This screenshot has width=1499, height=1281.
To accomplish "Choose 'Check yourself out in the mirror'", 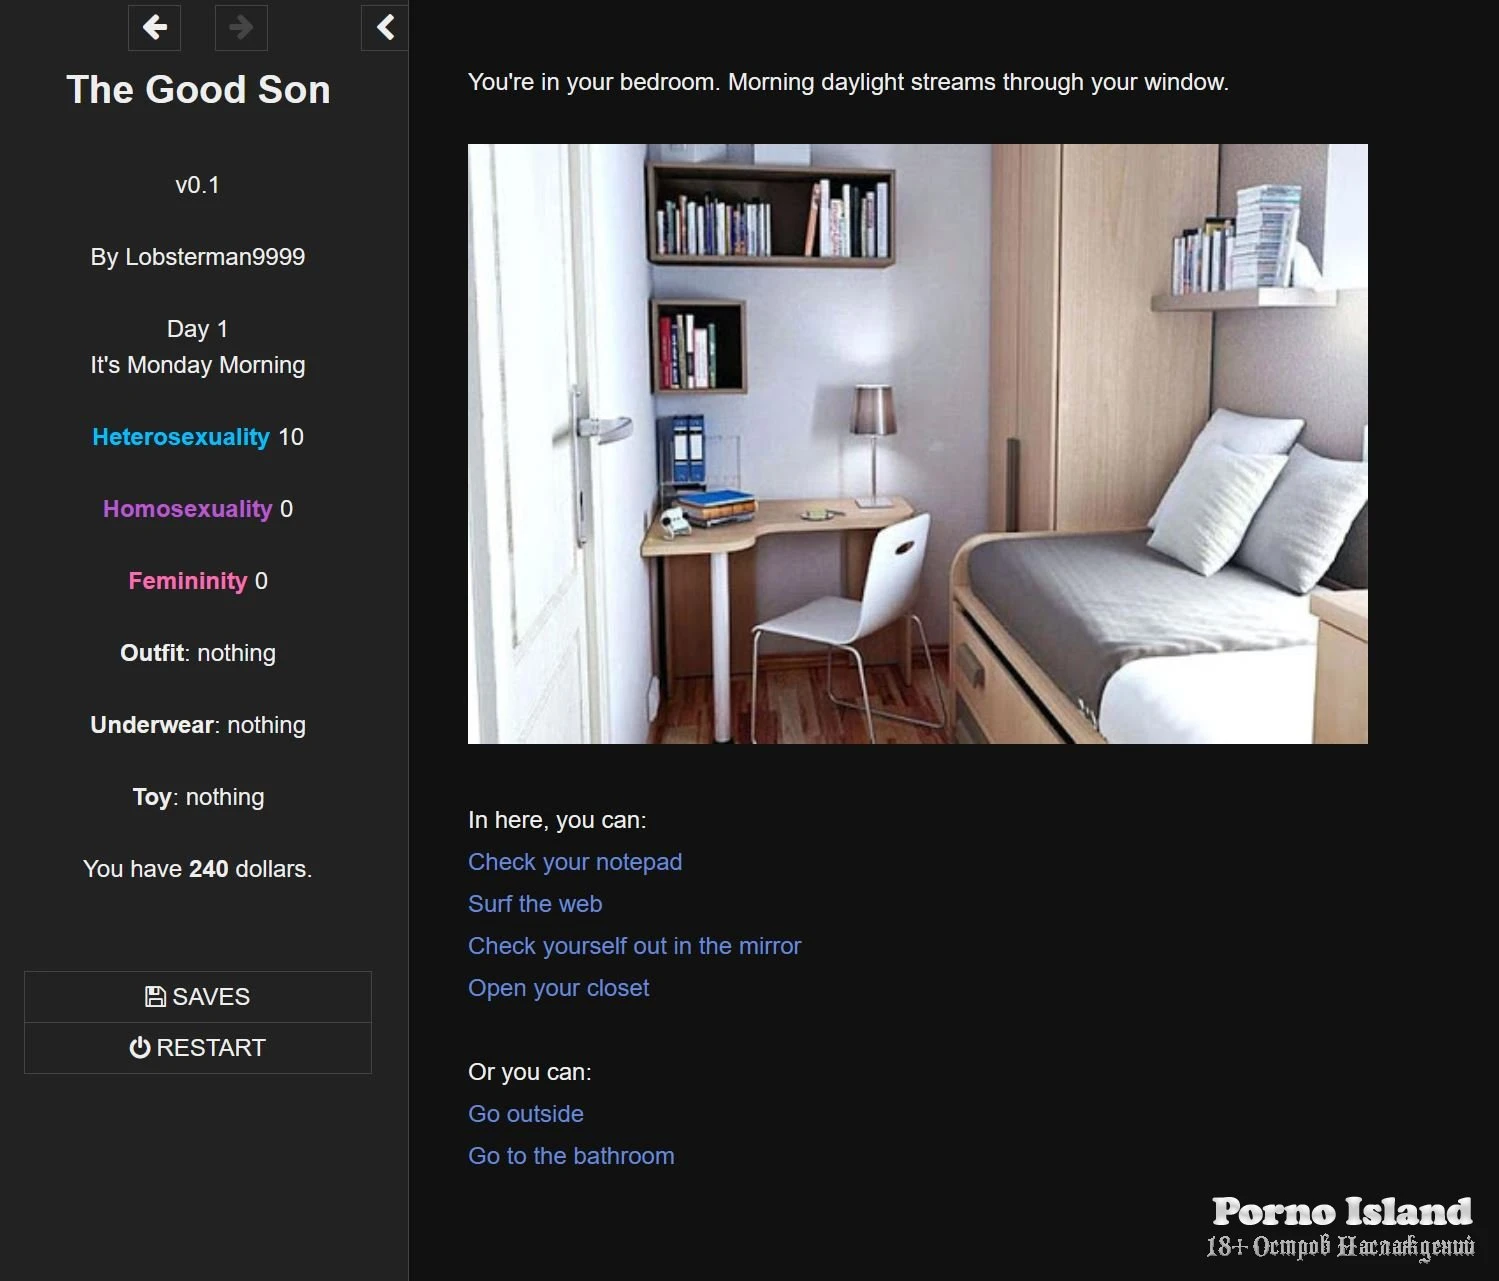I will coord(634,946).
